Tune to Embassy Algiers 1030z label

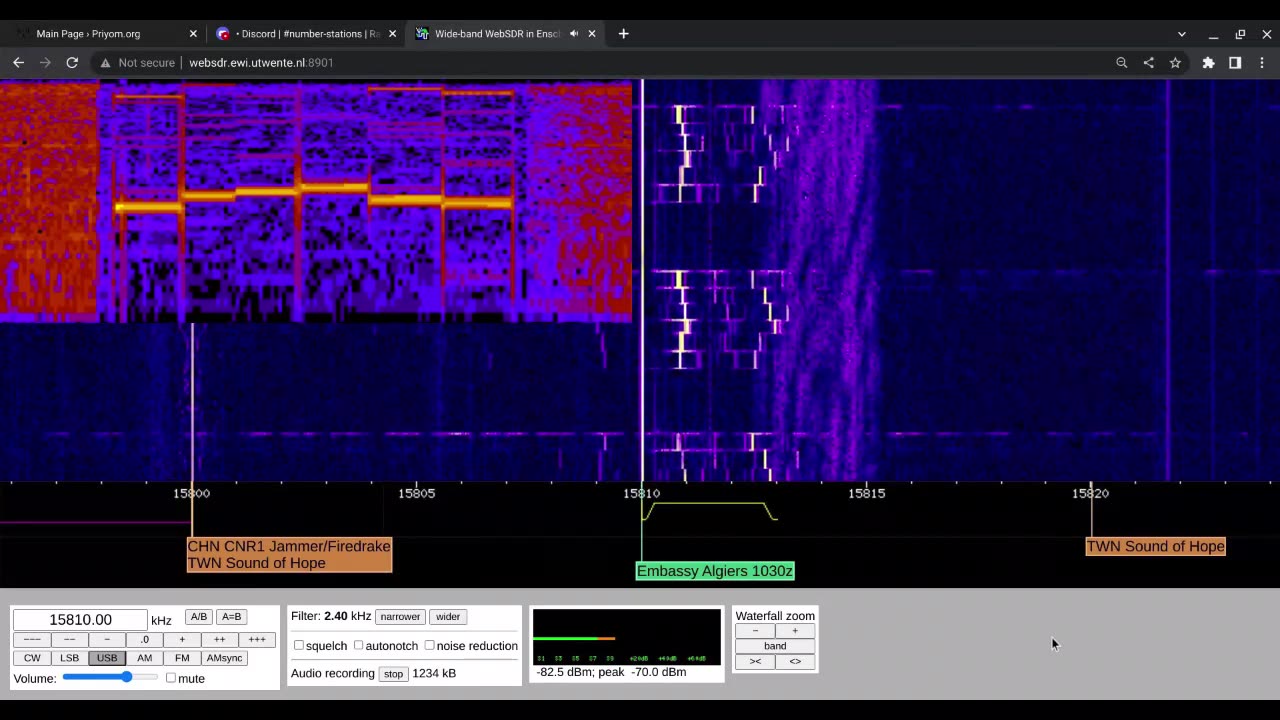(715, 571)
